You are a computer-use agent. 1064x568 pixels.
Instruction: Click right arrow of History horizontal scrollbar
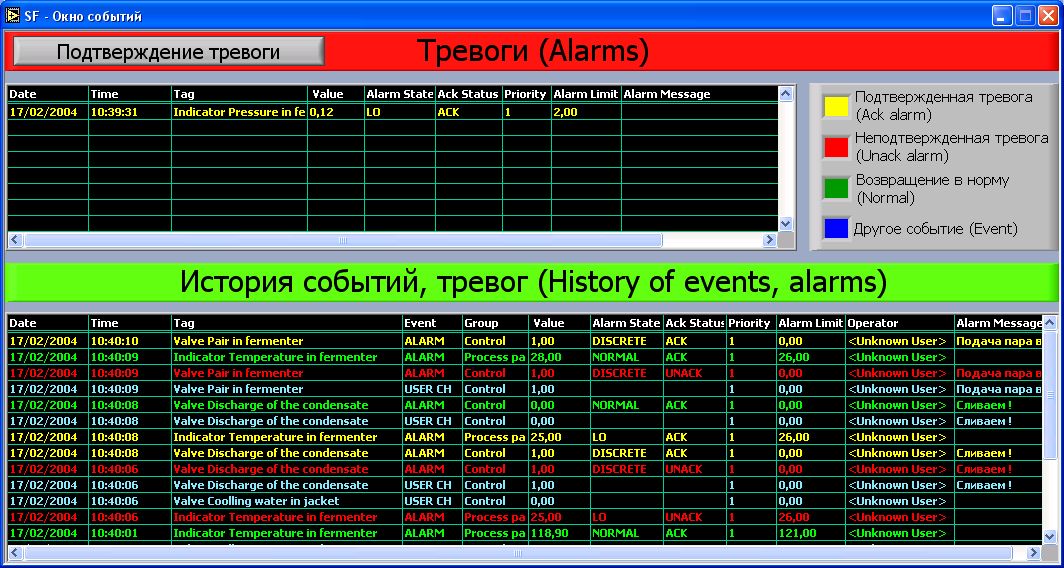click(x=1033, y=553)
